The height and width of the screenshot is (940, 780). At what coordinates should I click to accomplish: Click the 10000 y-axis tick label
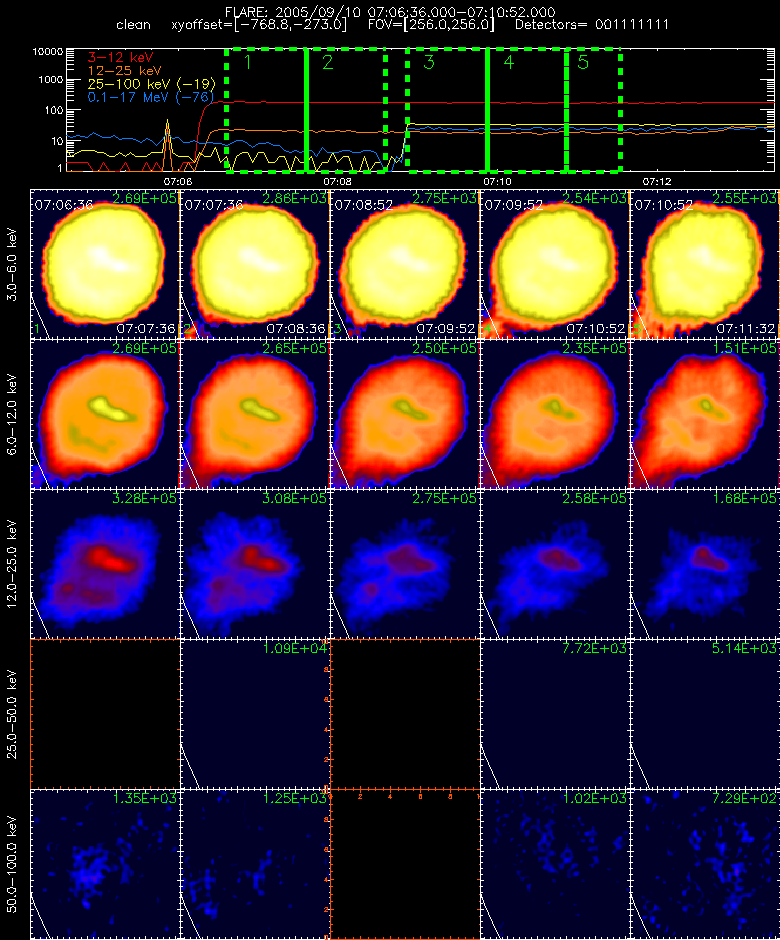(x=47, y=52)
